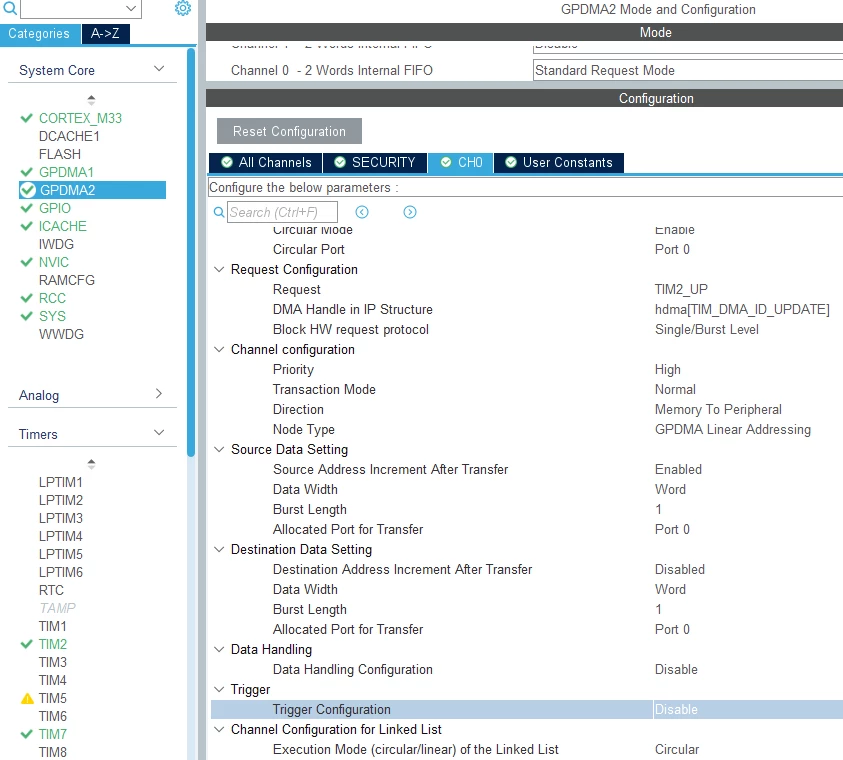
Task: Click the next search result arrow
Action: [410, 212]
